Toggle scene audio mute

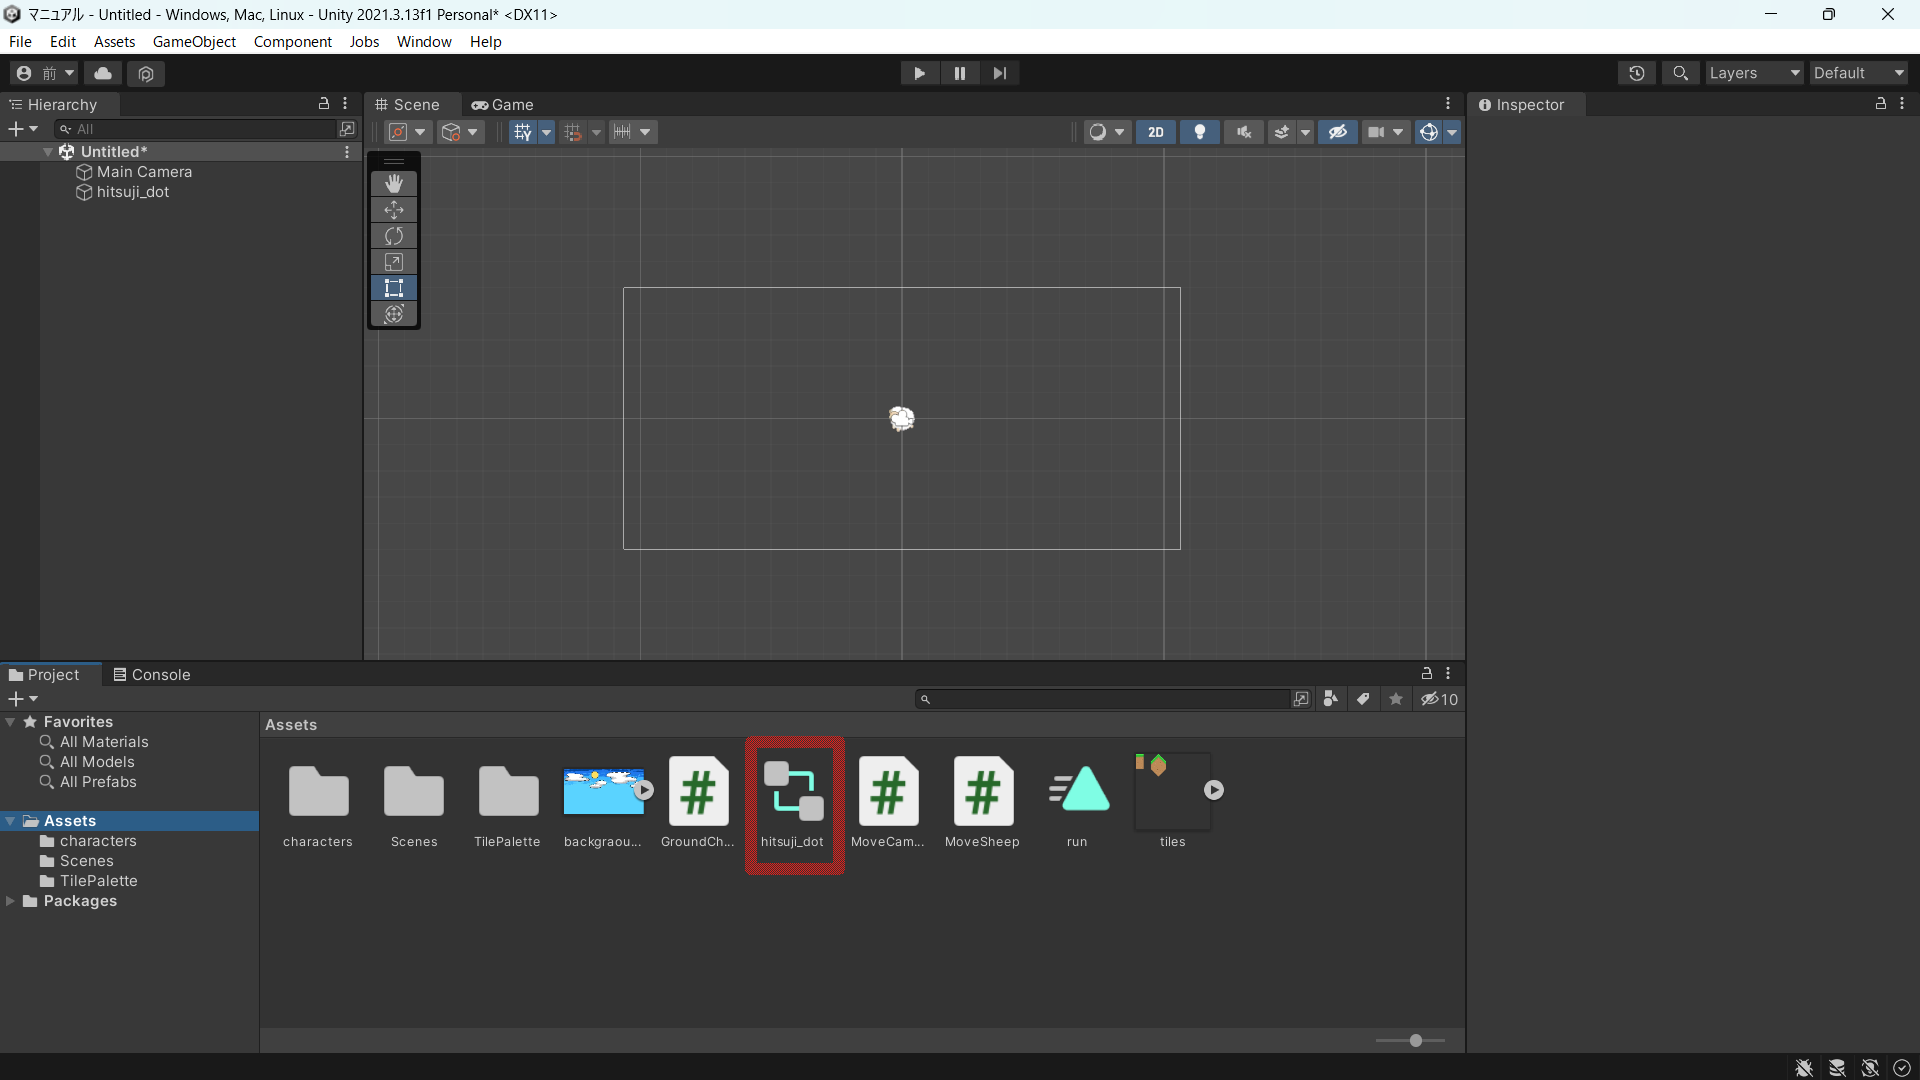tap(1243, 132)
